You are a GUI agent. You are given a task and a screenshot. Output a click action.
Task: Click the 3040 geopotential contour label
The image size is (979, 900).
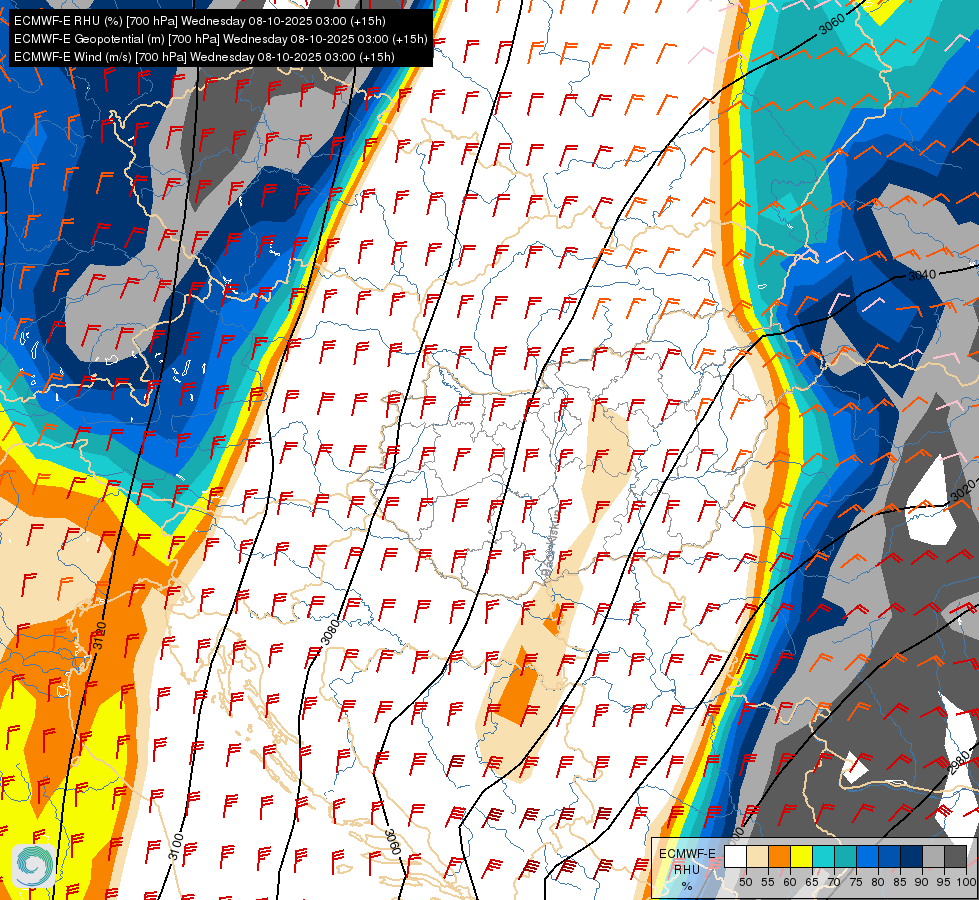[x=922, y=274]
